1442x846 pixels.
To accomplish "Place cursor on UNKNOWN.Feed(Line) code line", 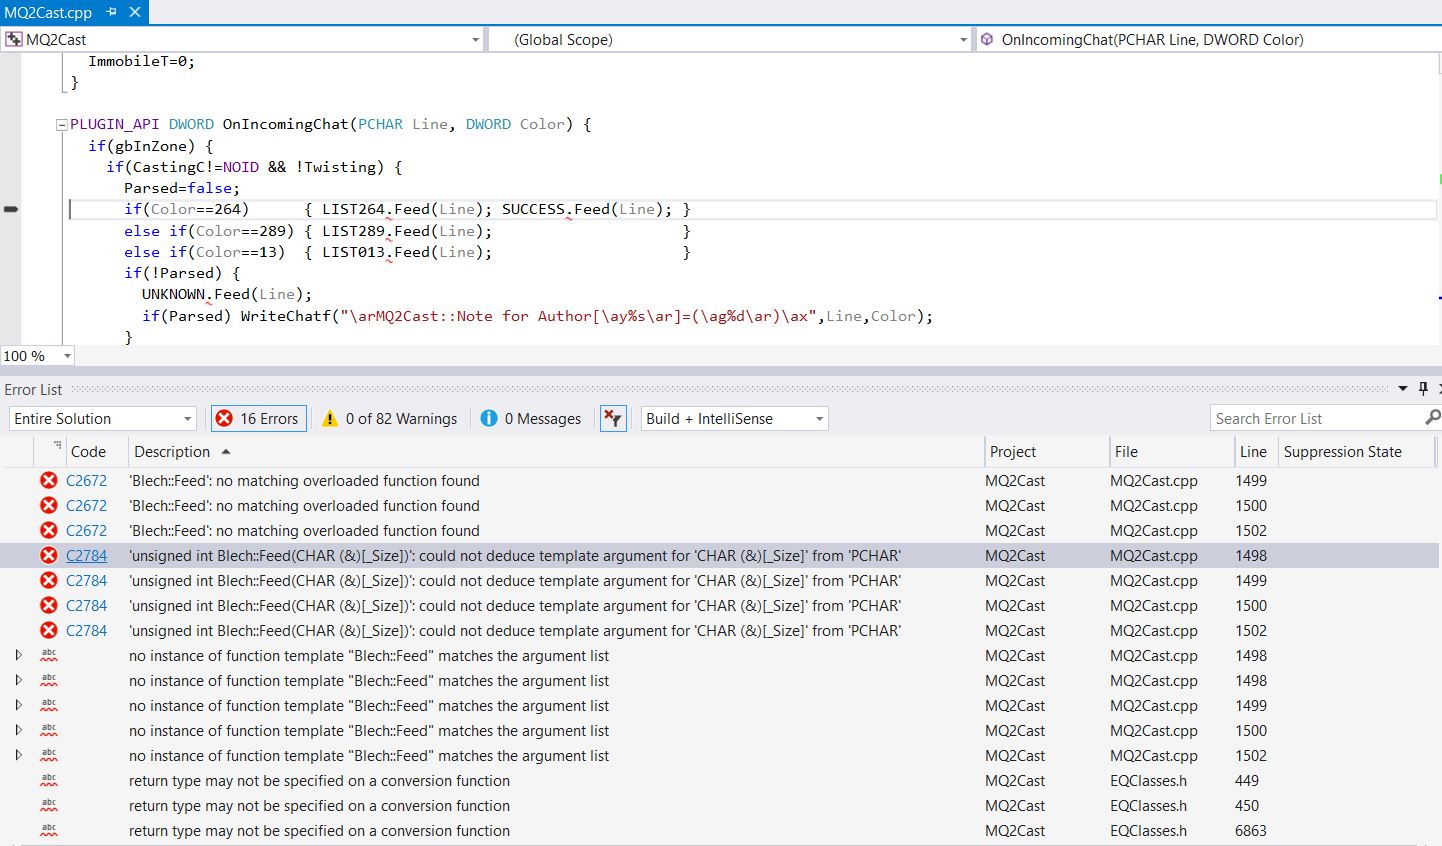I will 226,294.
